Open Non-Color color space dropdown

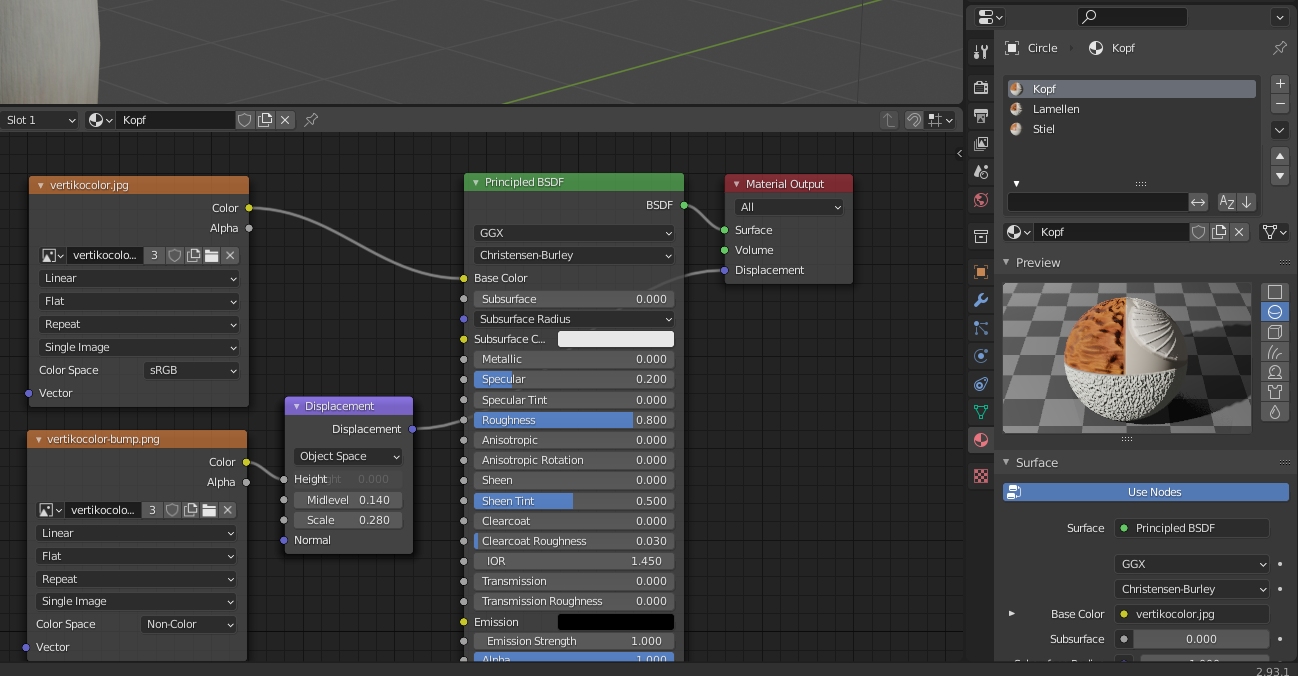click(189, 624)
